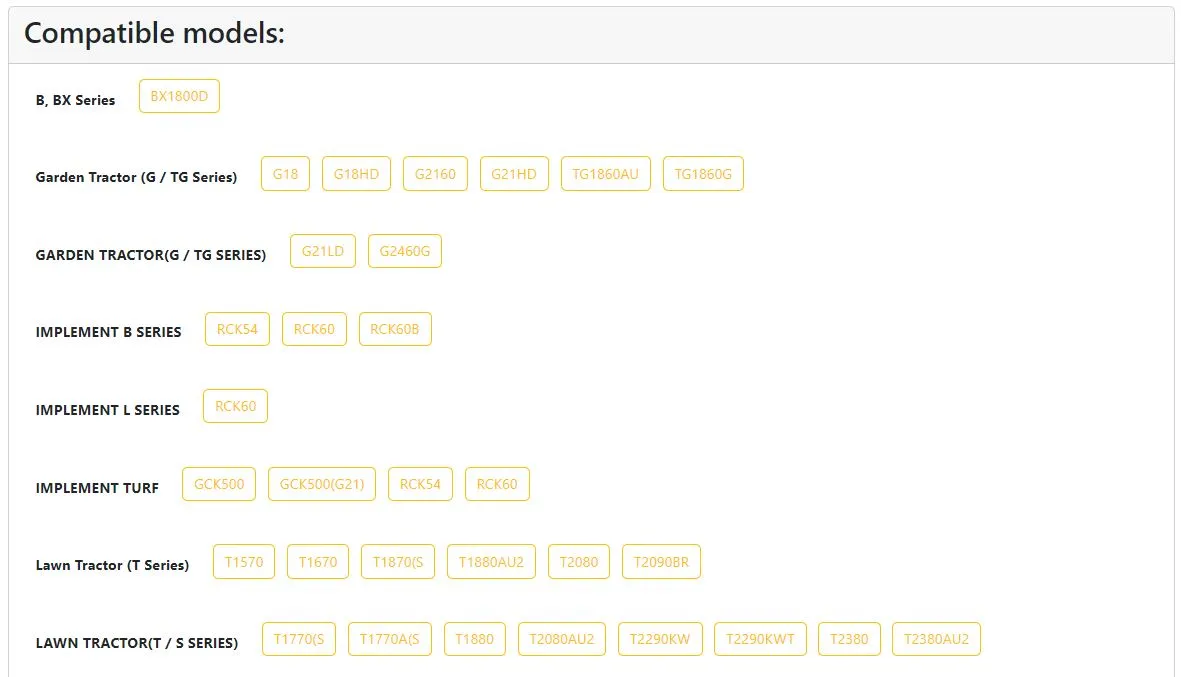
Task: Choose RCK60B under Implement B Series
Action: coord(395,329)
